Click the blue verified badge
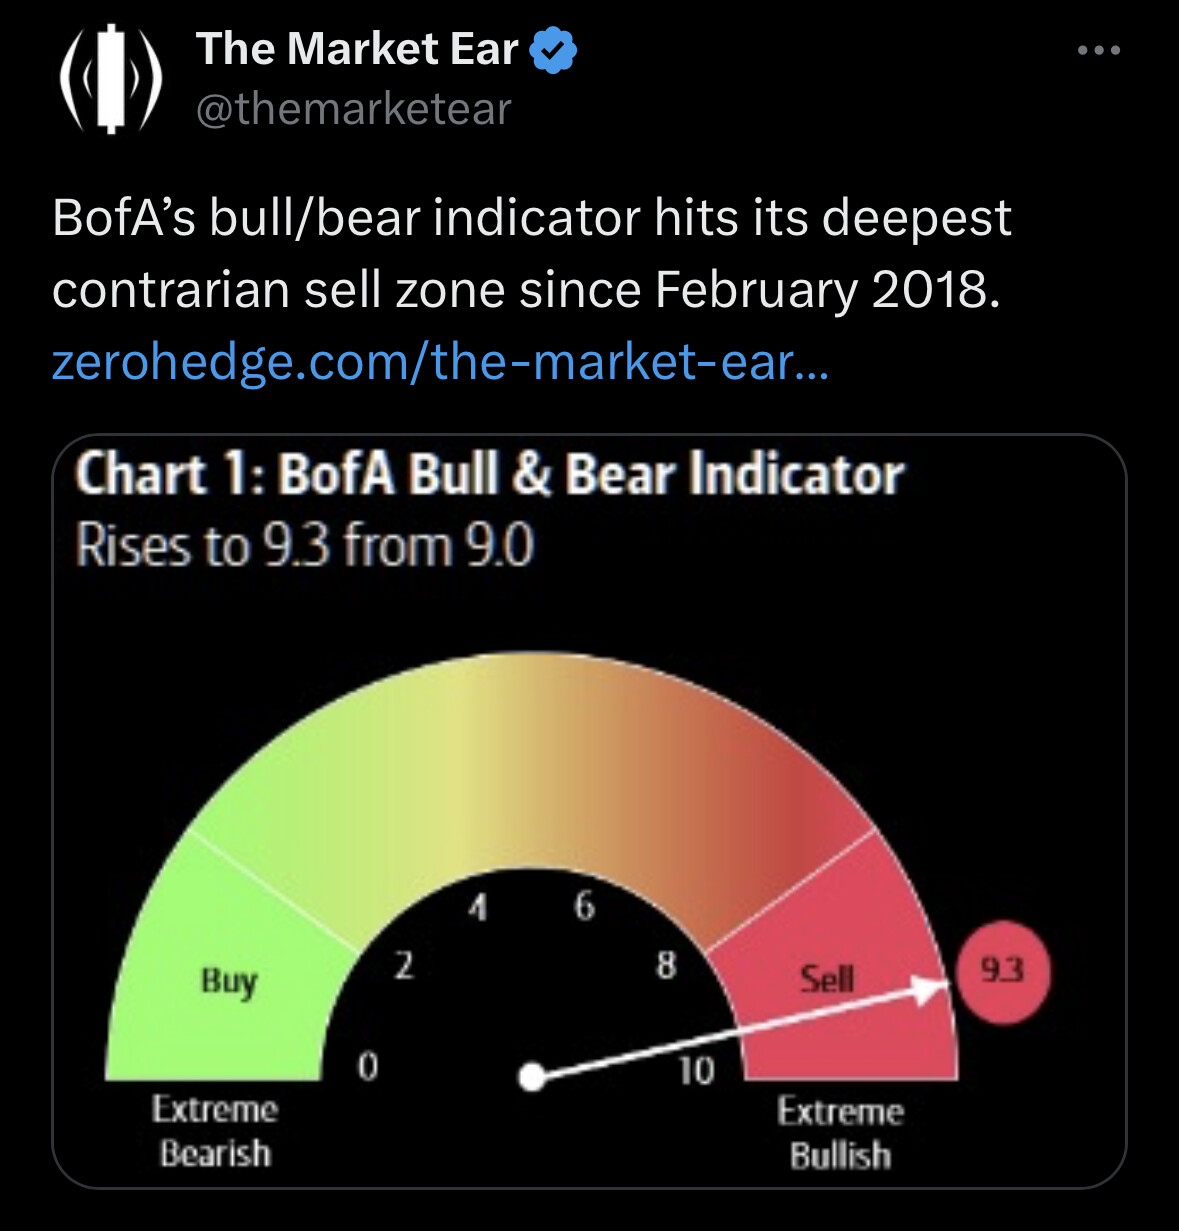 (x=553, y=50)
